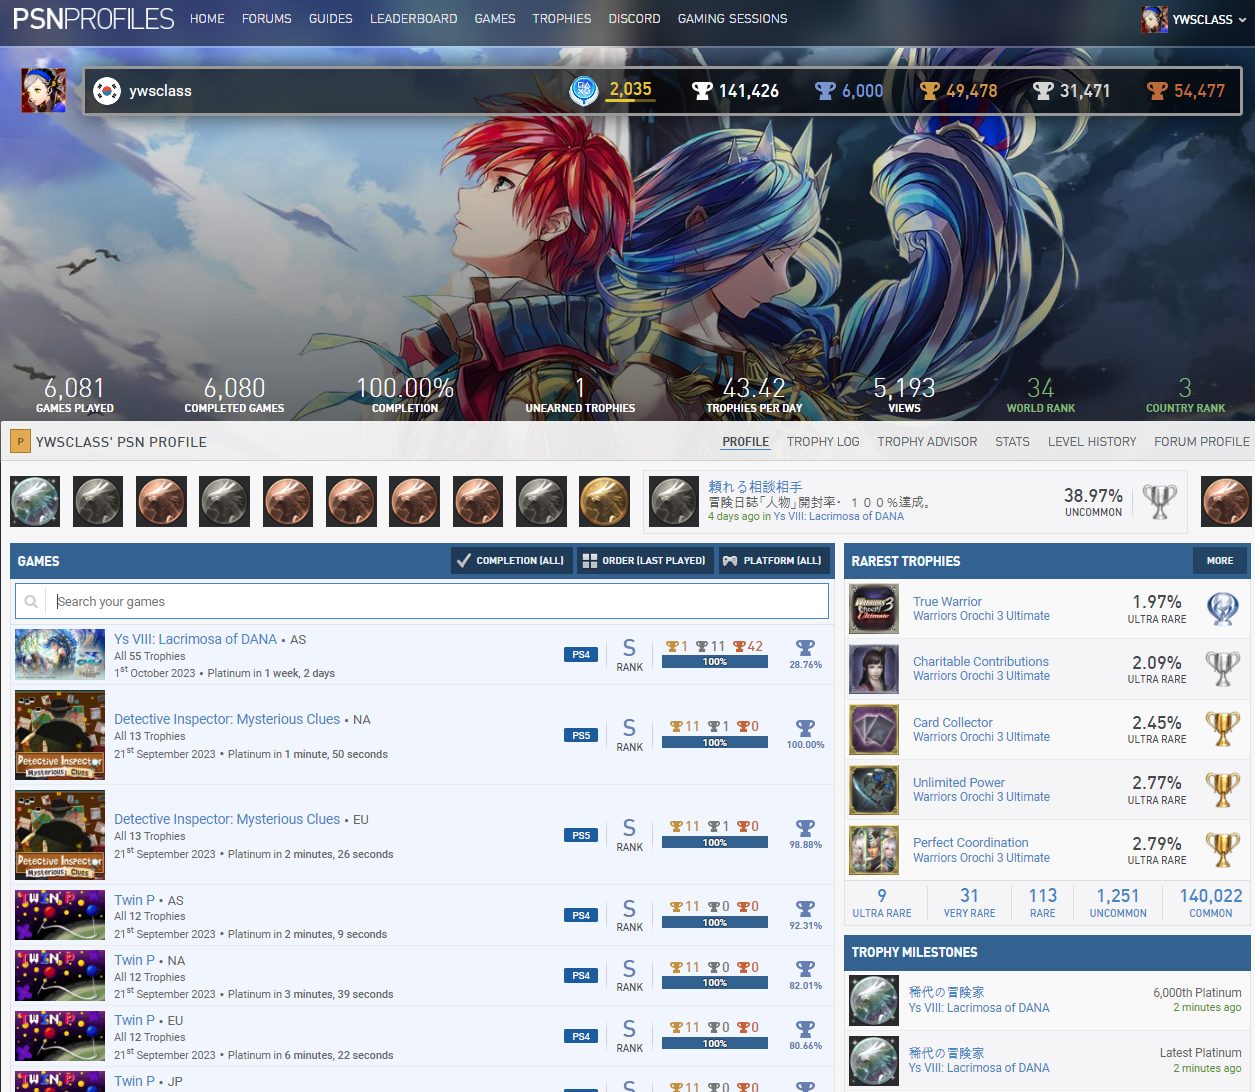
Task: Open the Completion (All) filter dropdown
Action: coord(511,561)
